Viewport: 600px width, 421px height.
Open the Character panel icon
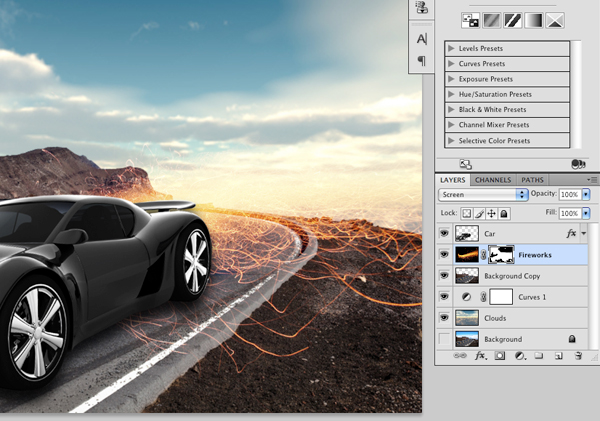coord(422,39)
